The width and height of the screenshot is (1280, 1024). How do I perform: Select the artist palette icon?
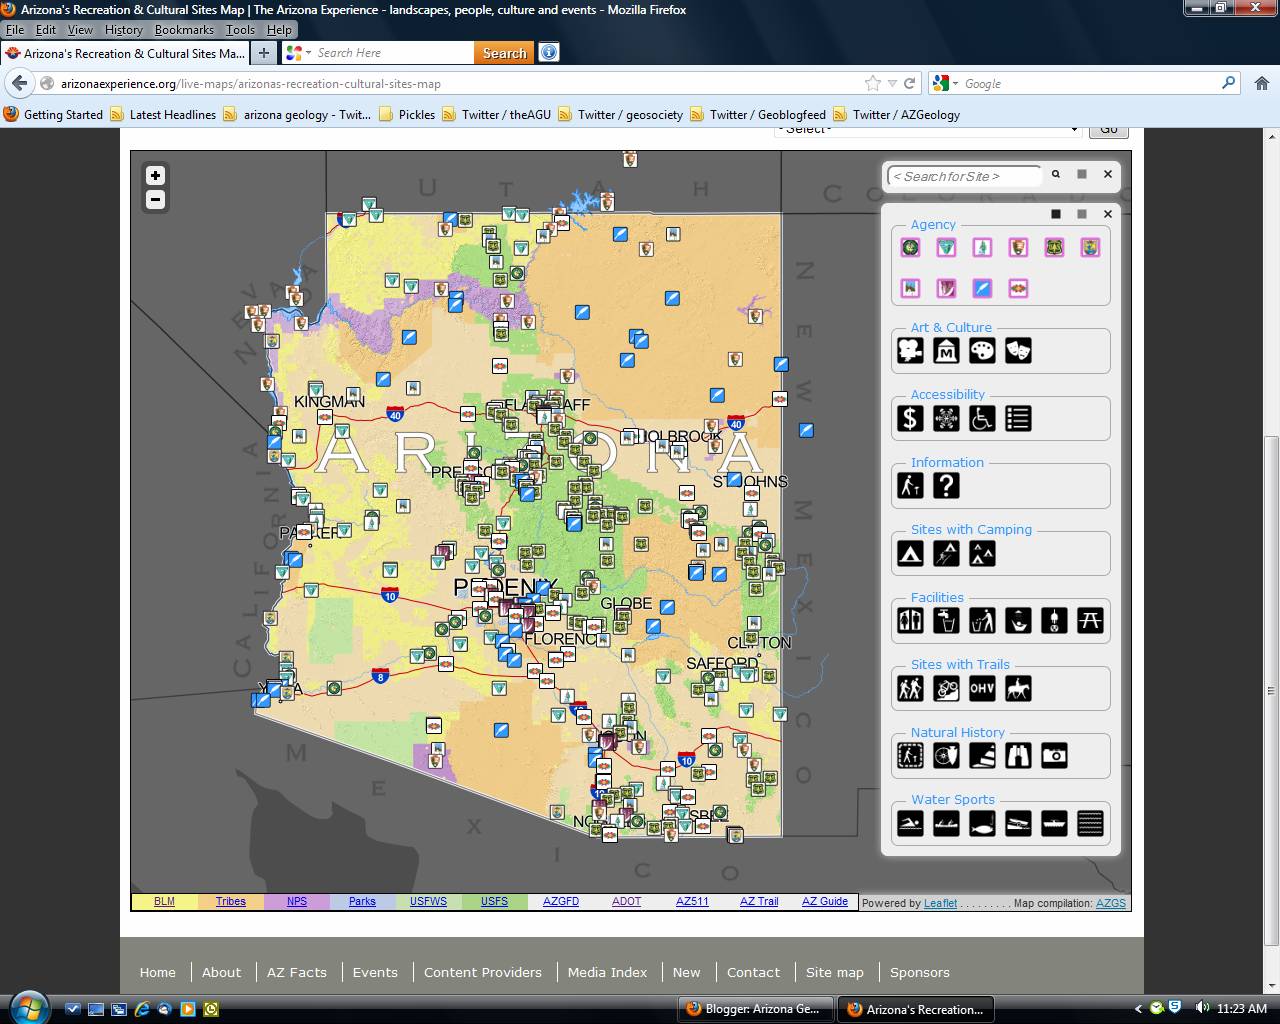[981, 350]
